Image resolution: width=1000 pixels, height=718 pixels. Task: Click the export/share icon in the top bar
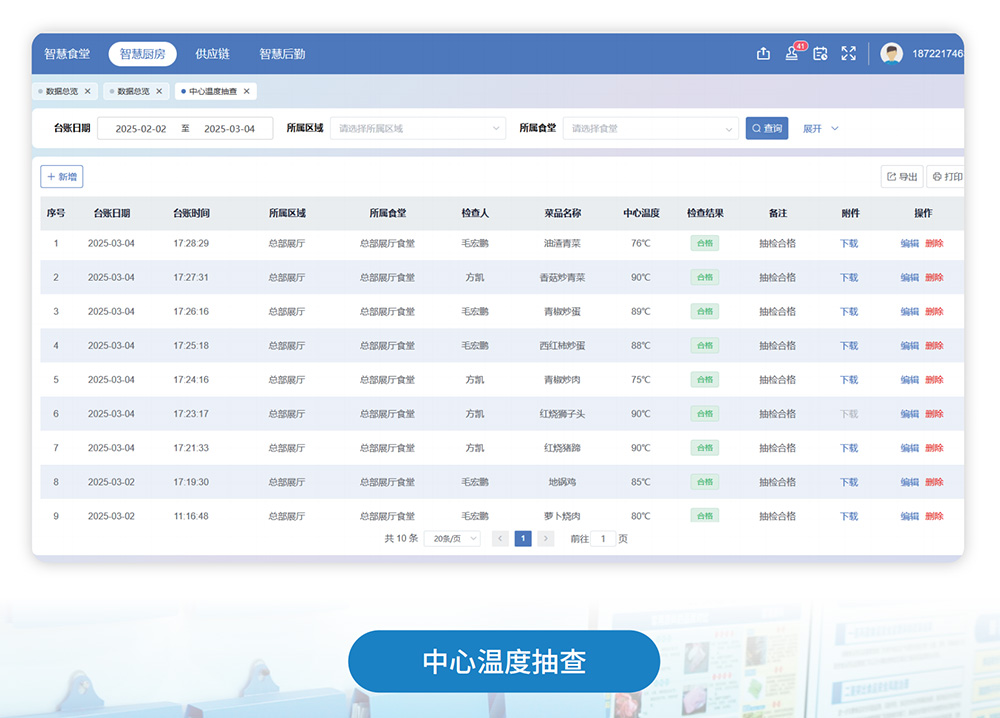764,54
